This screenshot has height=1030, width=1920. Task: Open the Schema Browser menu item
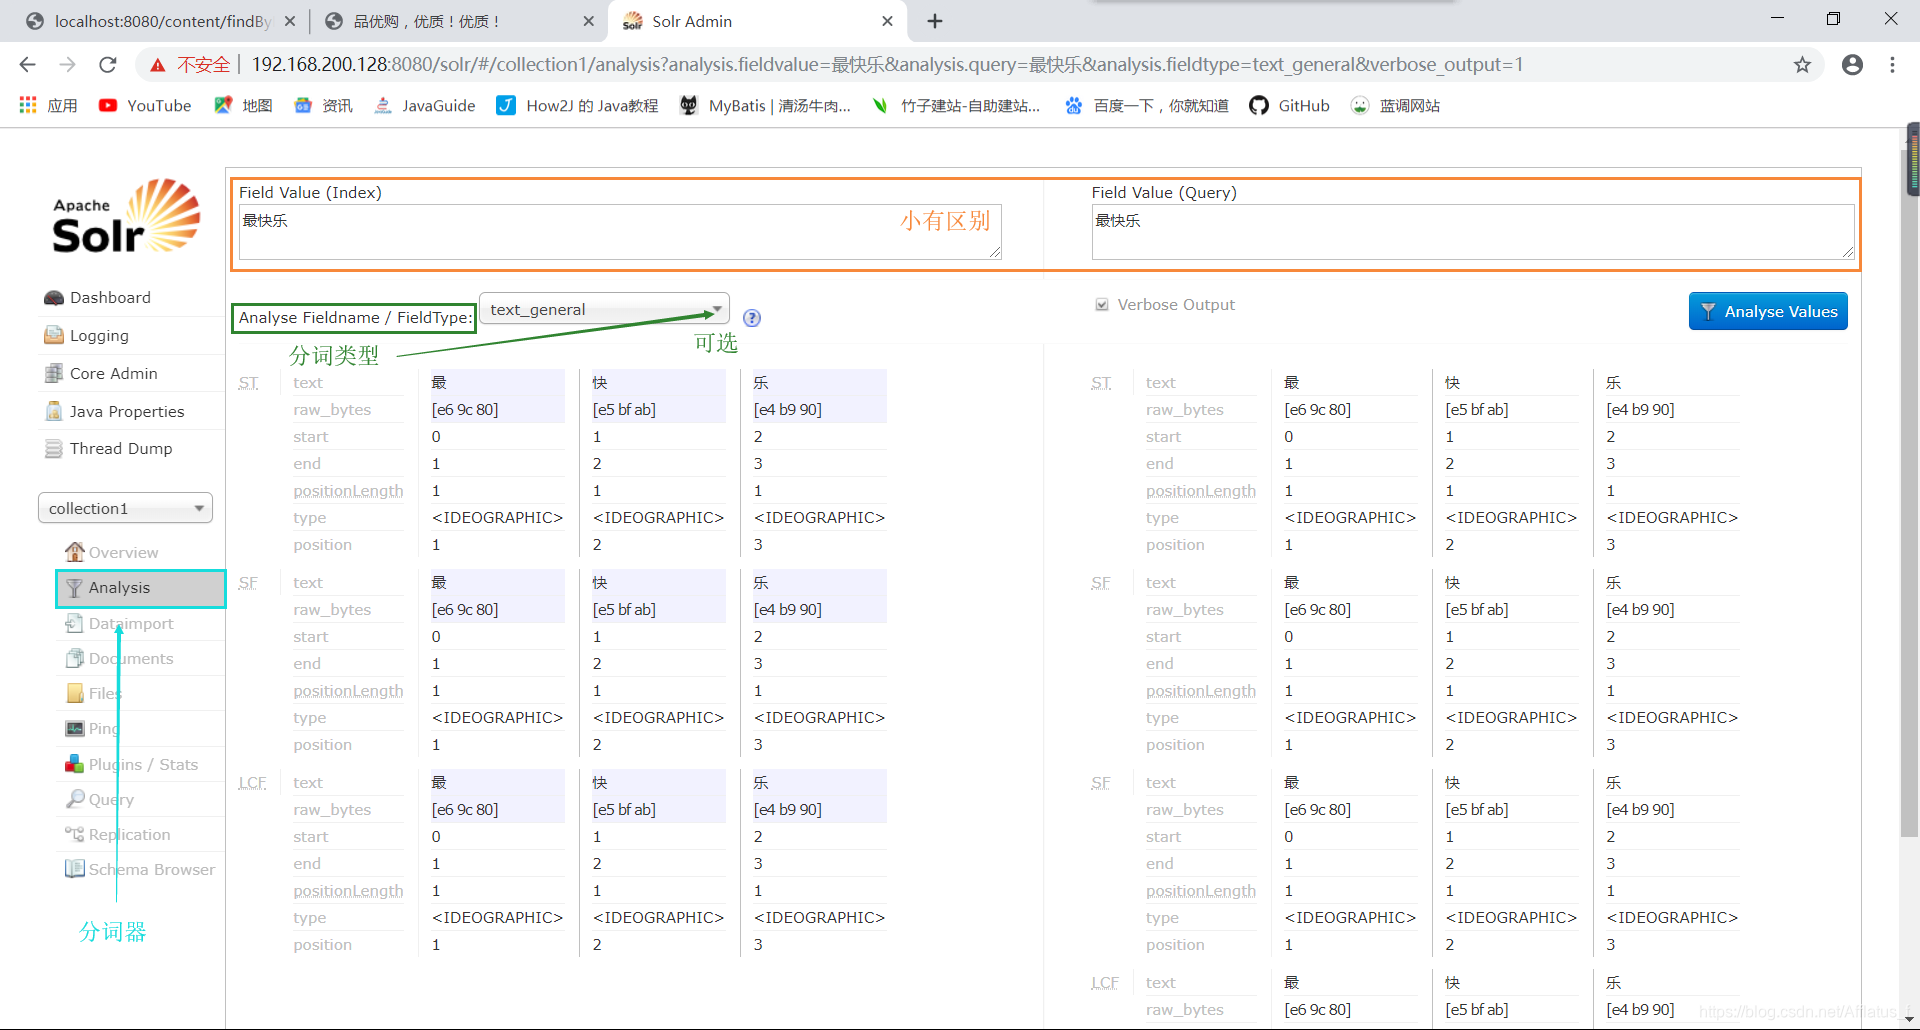(151, 870)
